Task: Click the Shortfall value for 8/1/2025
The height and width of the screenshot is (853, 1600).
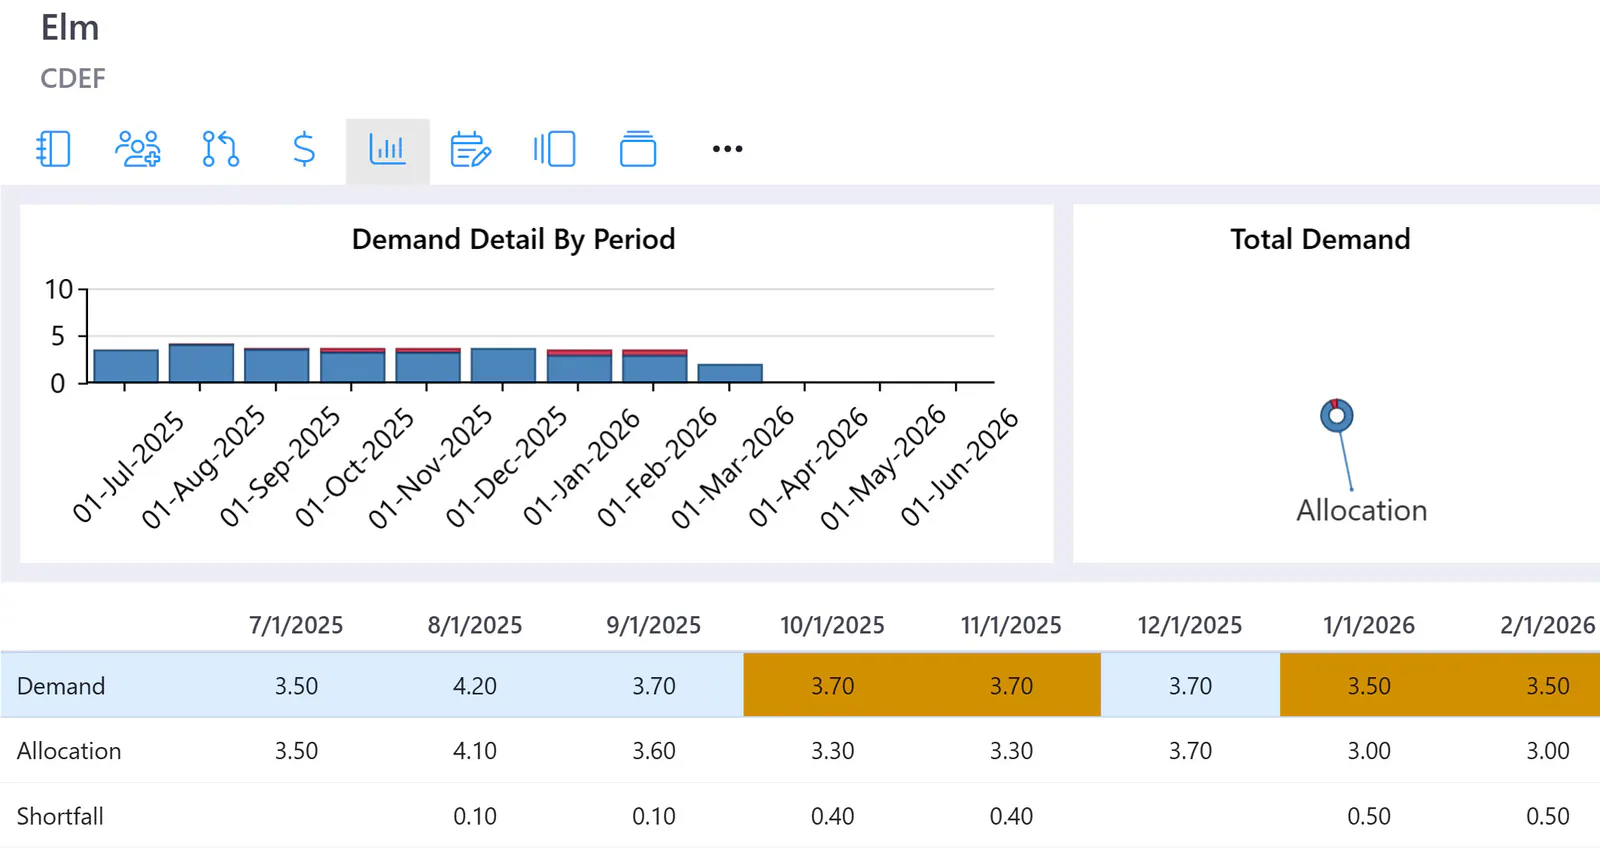Action: pos(475,816)
